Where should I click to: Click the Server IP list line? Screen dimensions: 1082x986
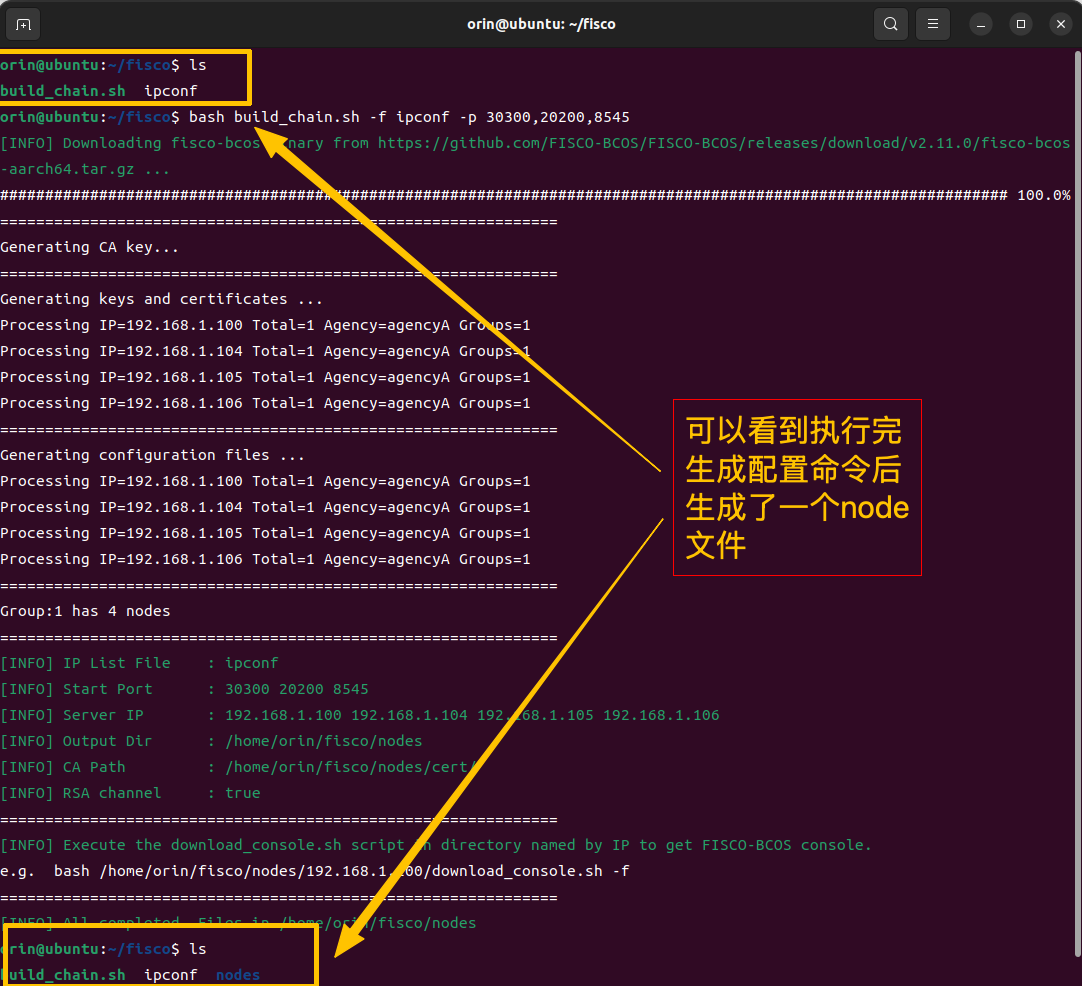[360, 716]
